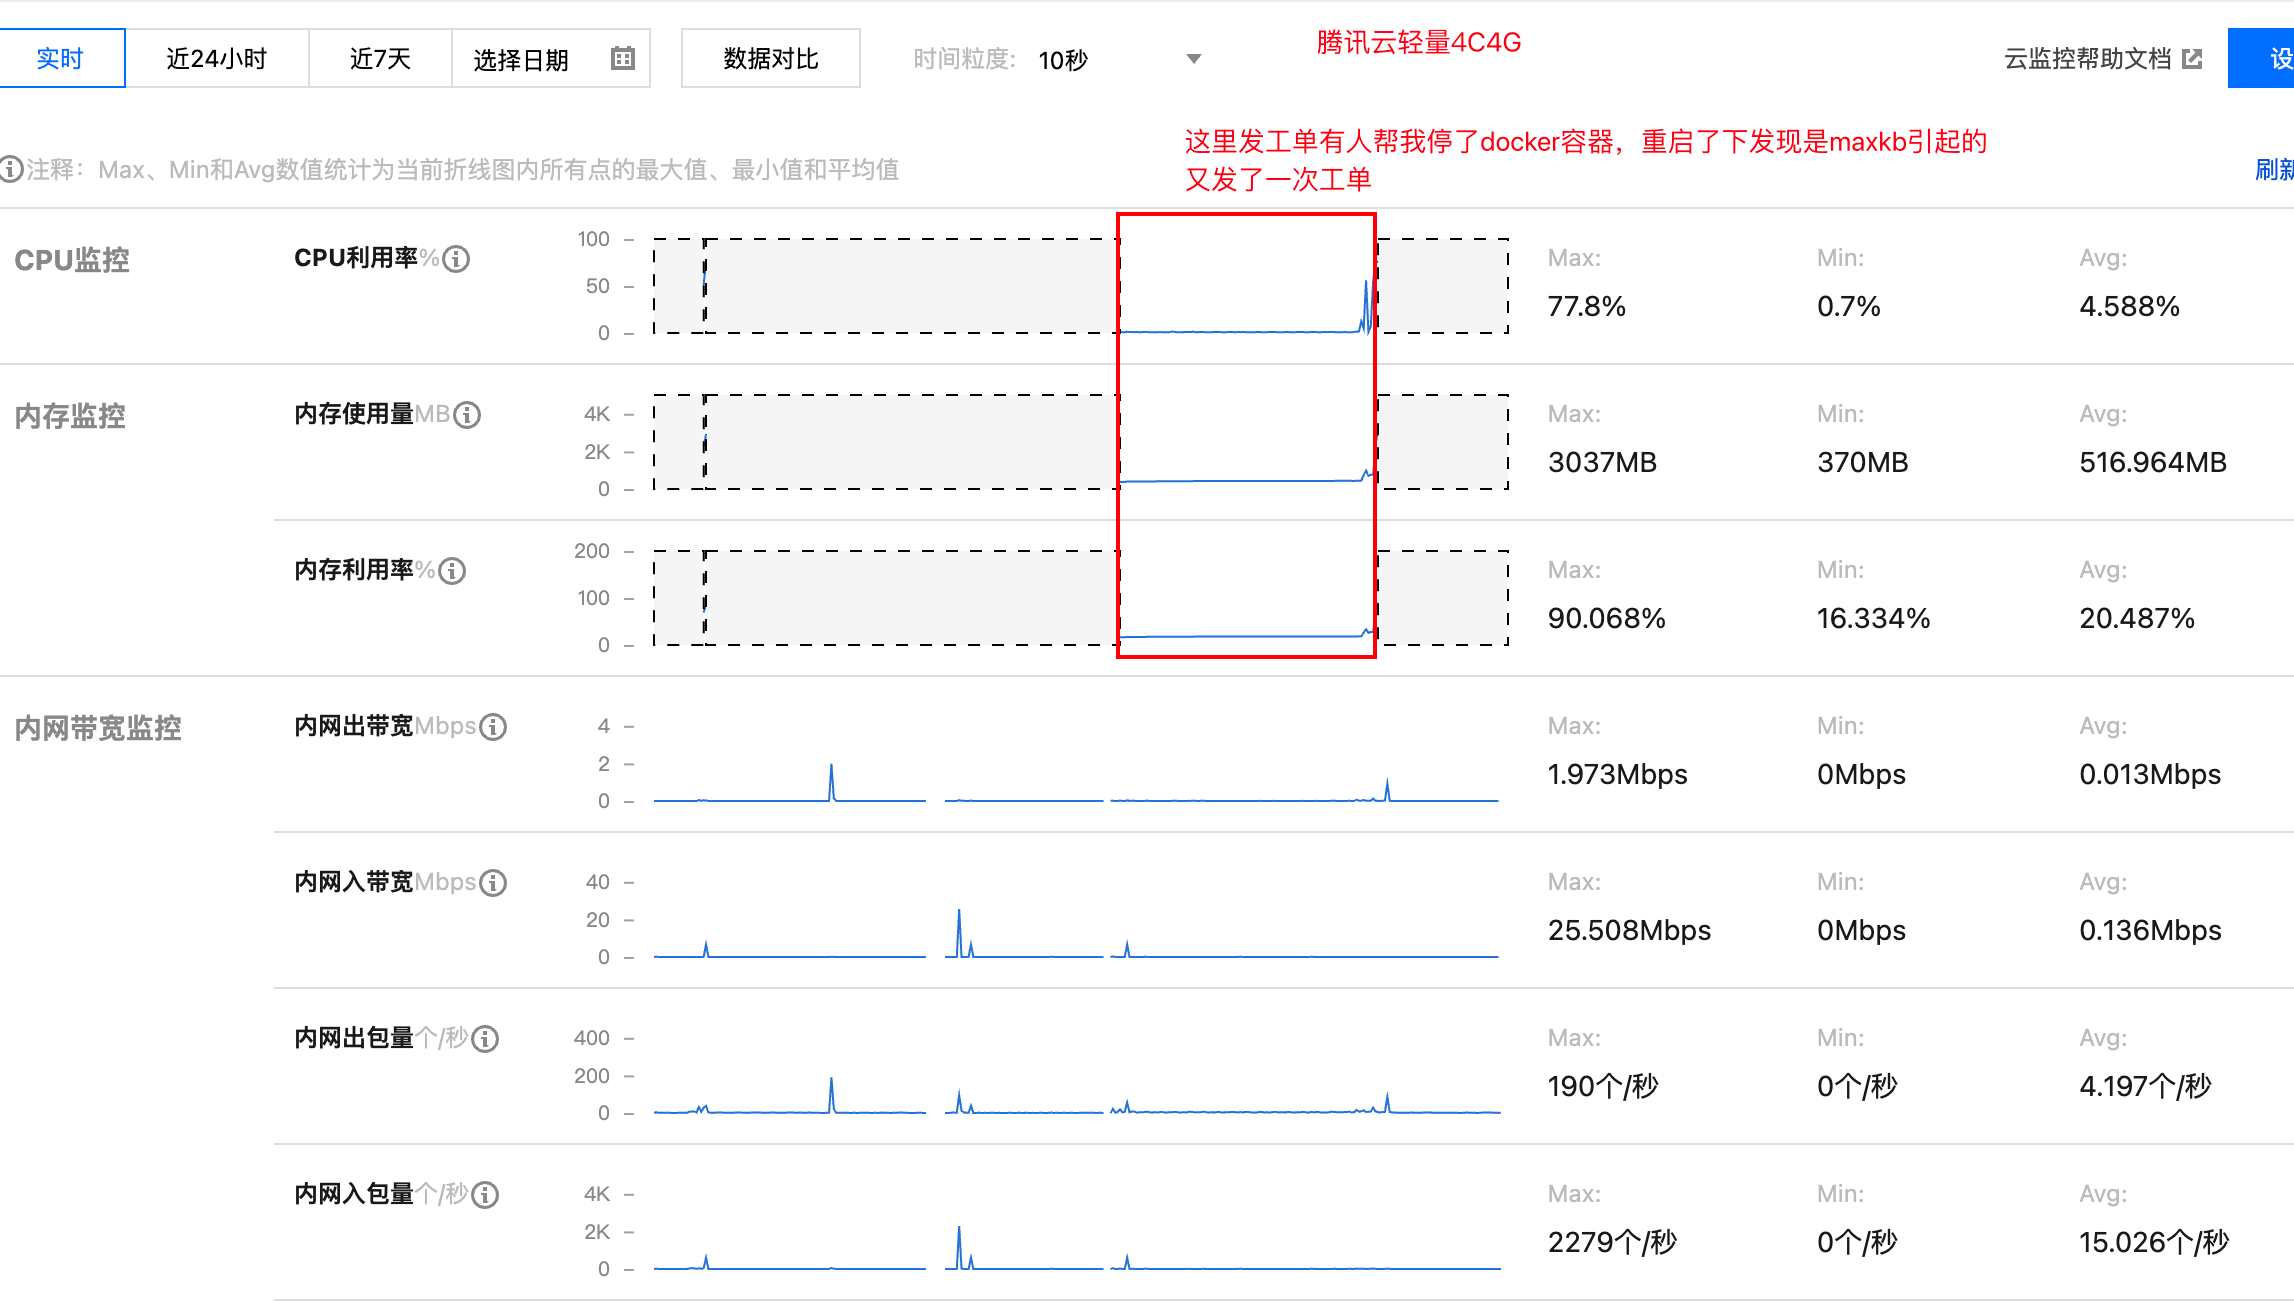Open 云监控帮助文档 link
The height and width of the screenshot is (1302, 2294).
[x=2088, y=59]
